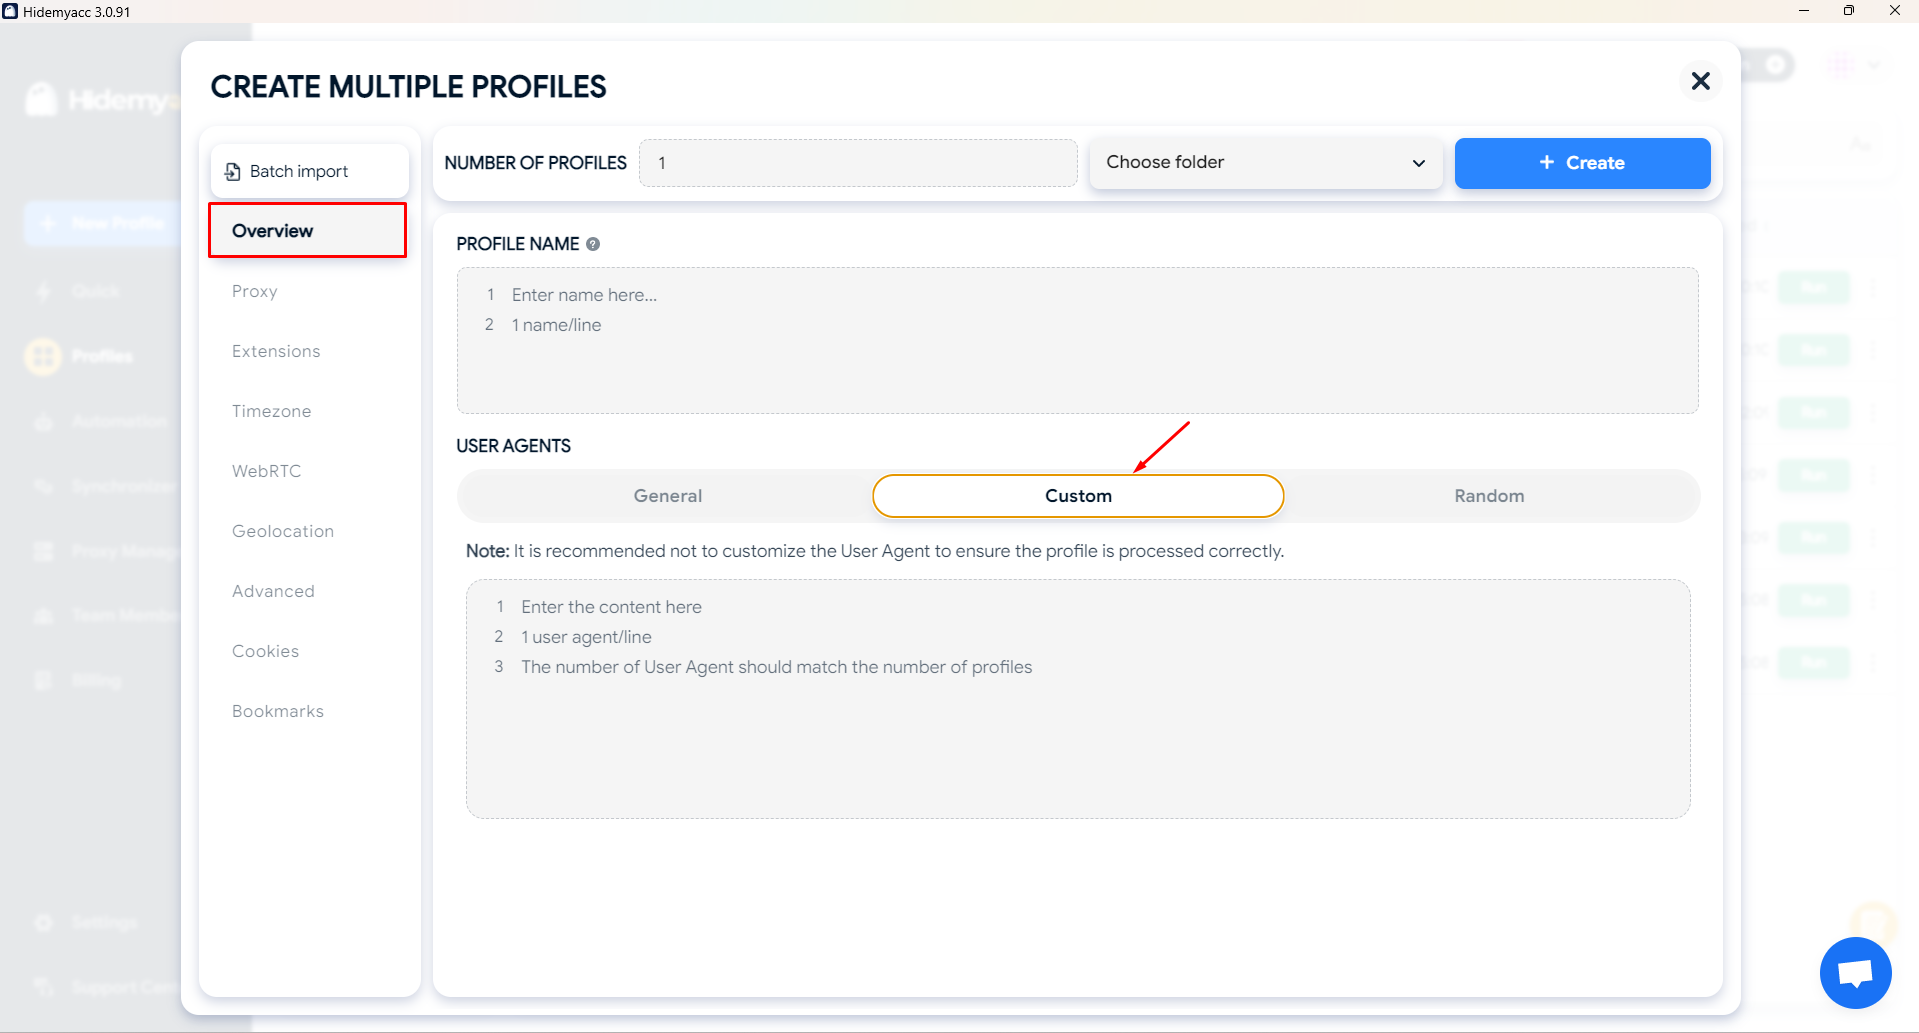
Task: Select the Random user agent option
Action: pos(1488,496)
